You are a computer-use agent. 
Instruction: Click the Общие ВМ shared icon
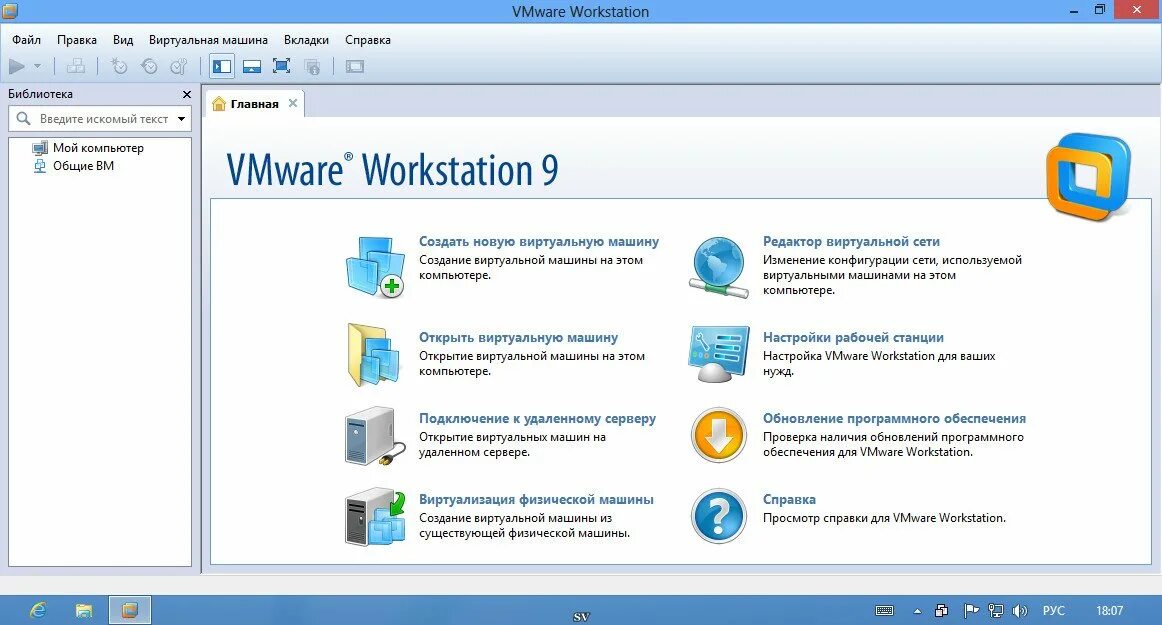(x=40, y=166)
